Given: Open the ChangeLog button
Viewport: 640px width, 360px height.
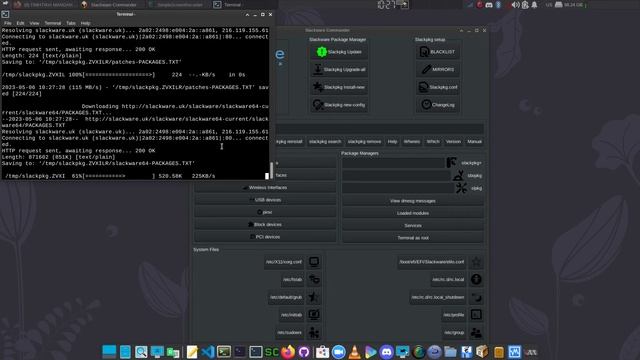Looking at the screenshot, I should click(438, 105).
